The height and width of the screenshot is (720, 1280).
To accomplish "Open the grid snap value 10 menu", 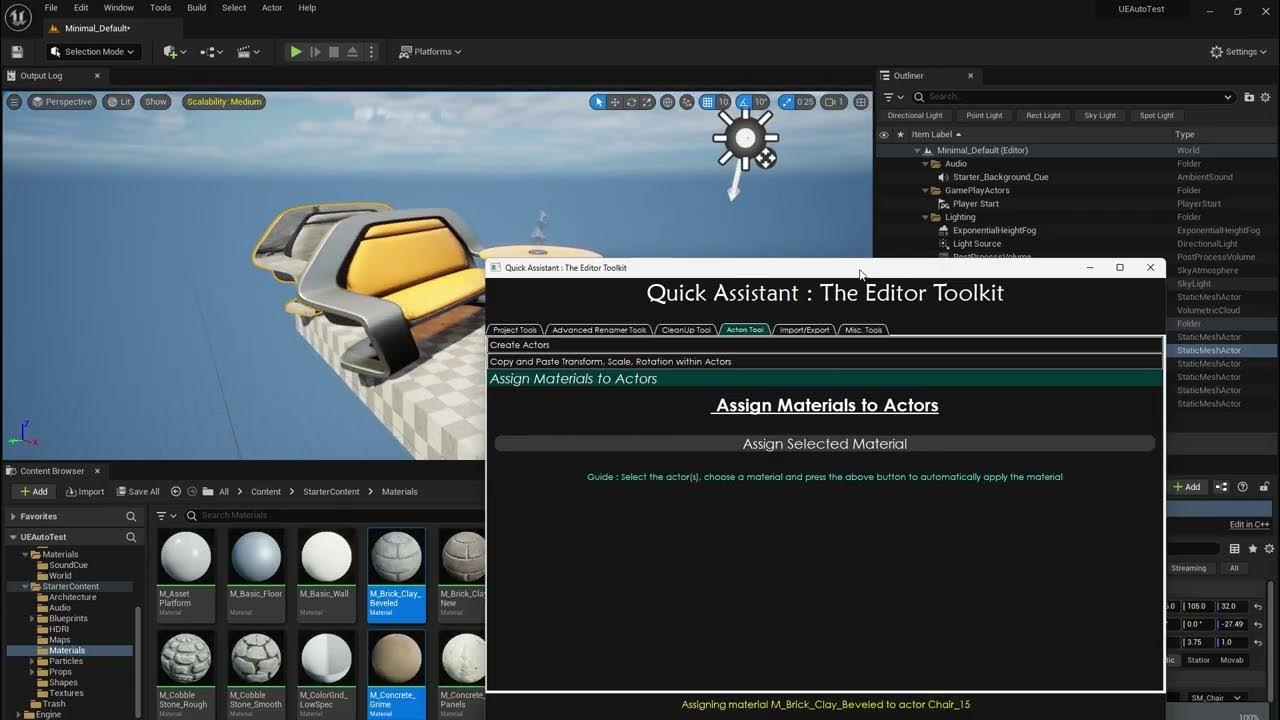I will (x=723, y=102).
